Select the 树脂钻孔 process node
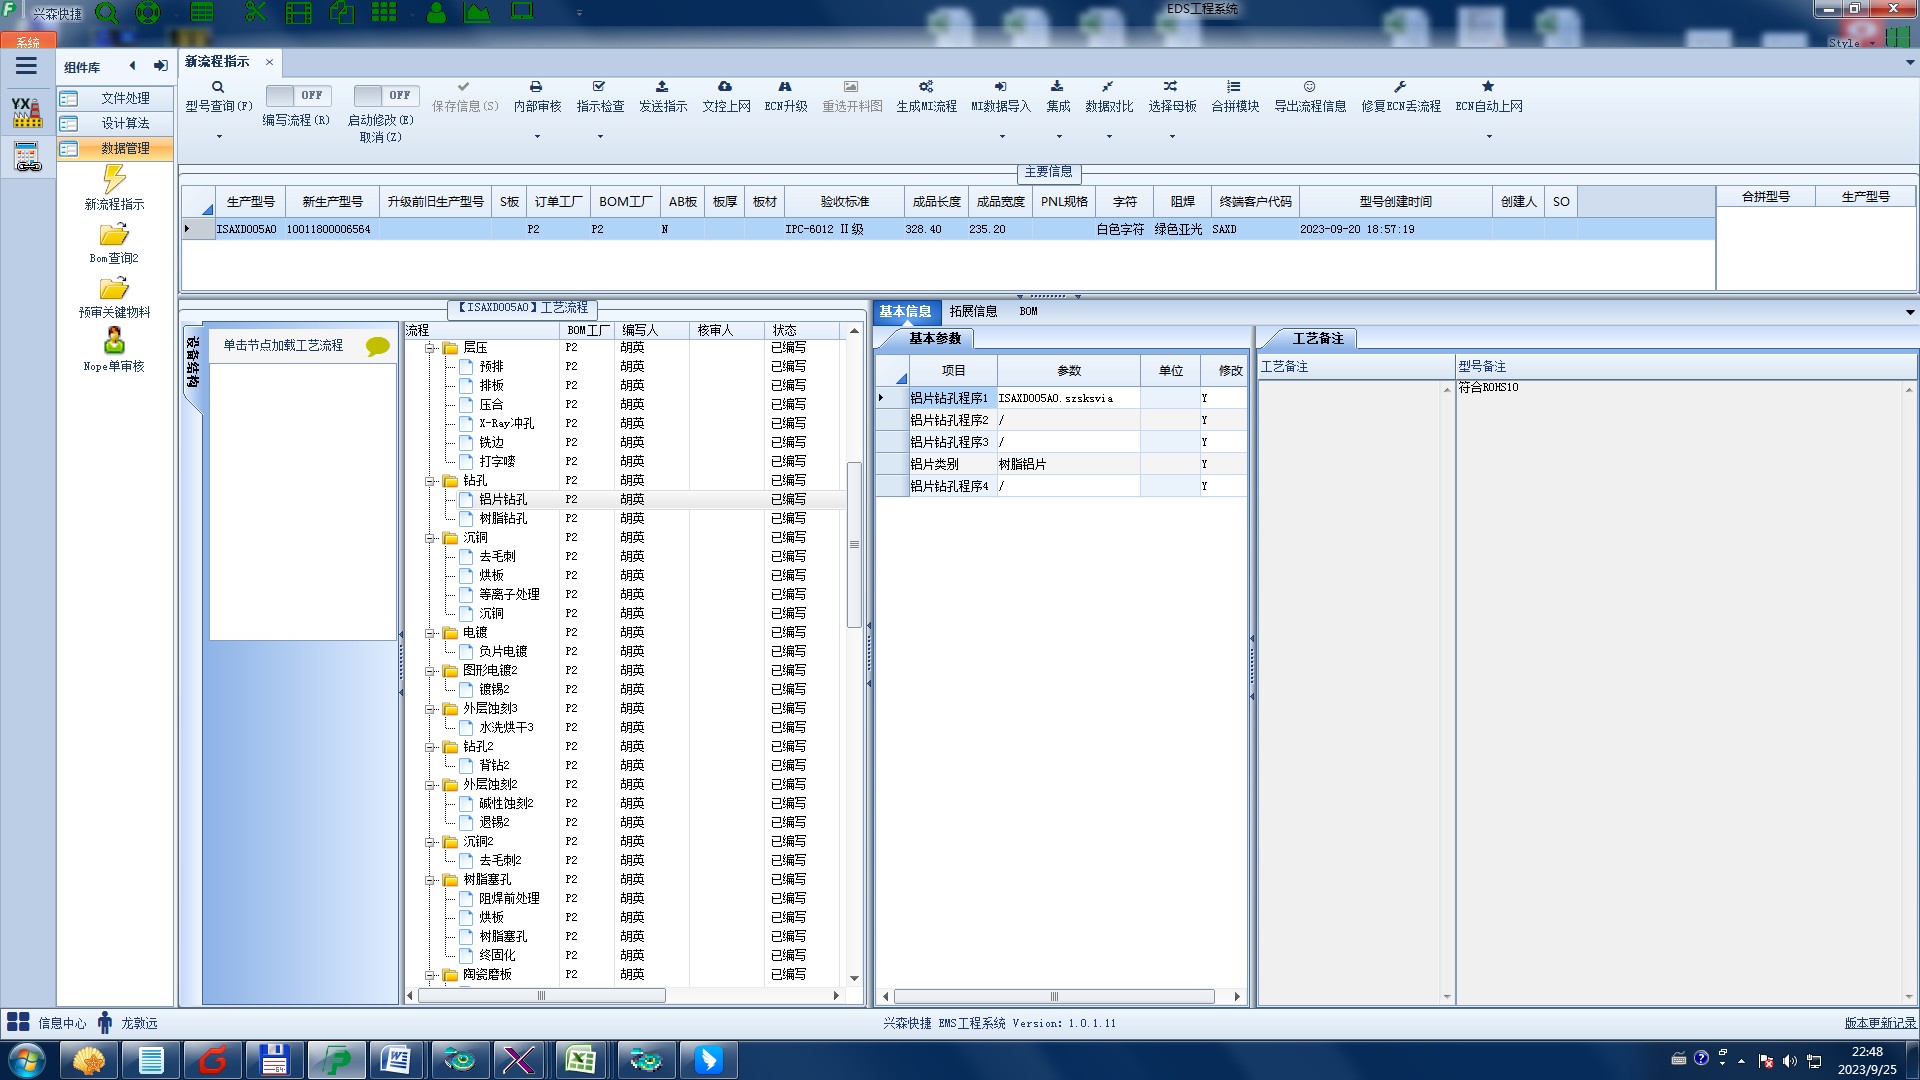Screen dimensions: 1920x1080 (502, 518)
